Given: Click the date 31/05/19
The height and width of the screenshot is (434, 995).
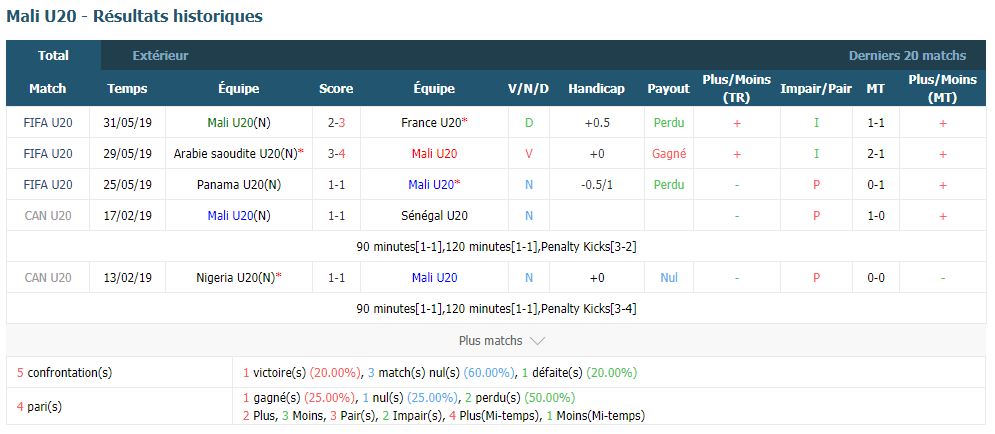Looking at the screenshot, I should click(128, 122).
